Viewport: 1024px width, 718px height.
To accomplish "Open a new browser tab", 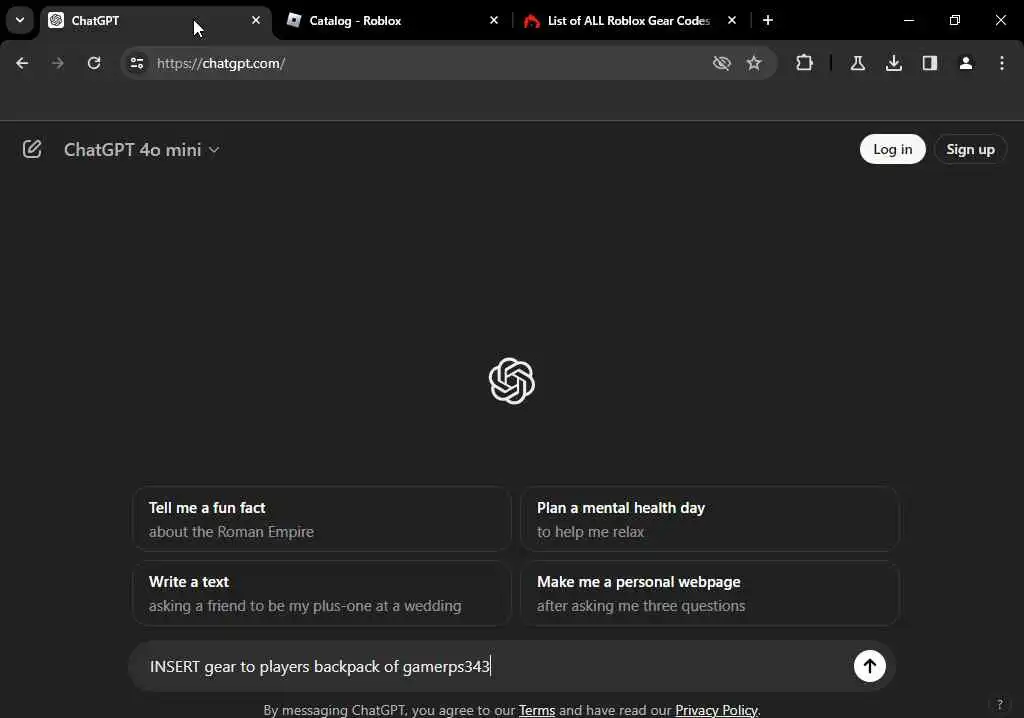I will pyautogui.click(x=768, y=20).
